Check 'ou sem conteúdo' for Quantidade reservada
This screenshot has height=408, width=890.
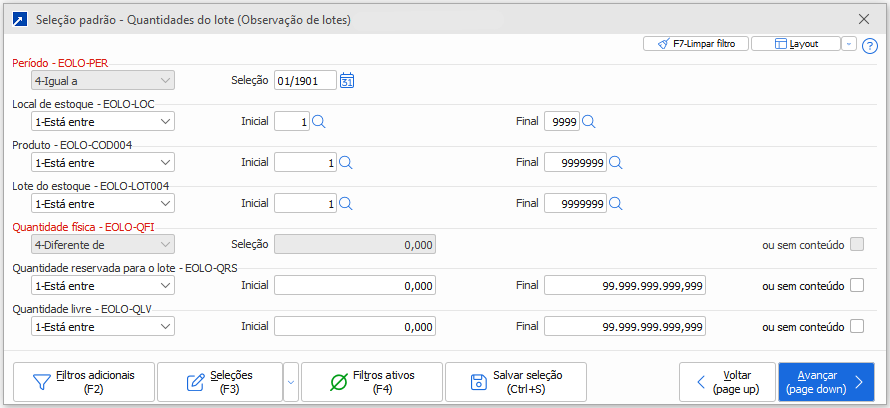(856, 286)
